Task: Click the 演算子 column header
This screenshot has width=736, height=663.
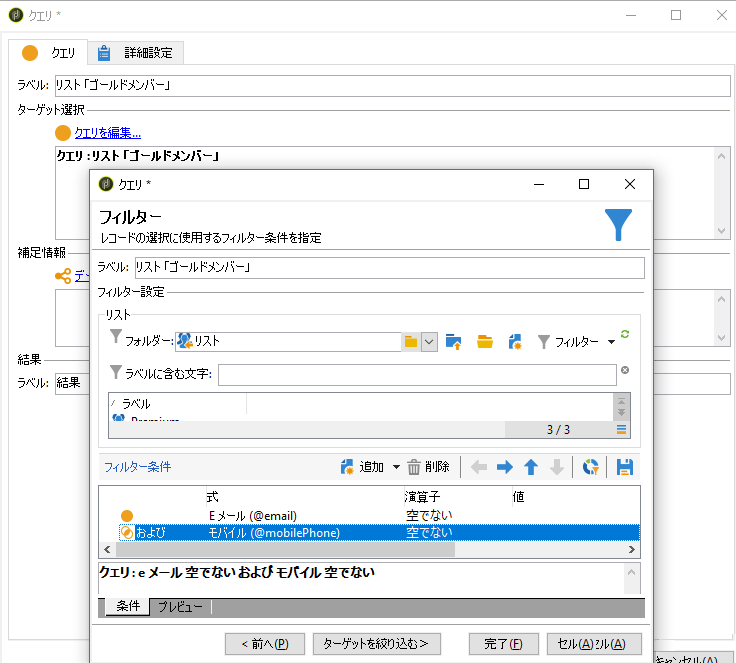Action: pyautogui.click(x=458, y=496)
